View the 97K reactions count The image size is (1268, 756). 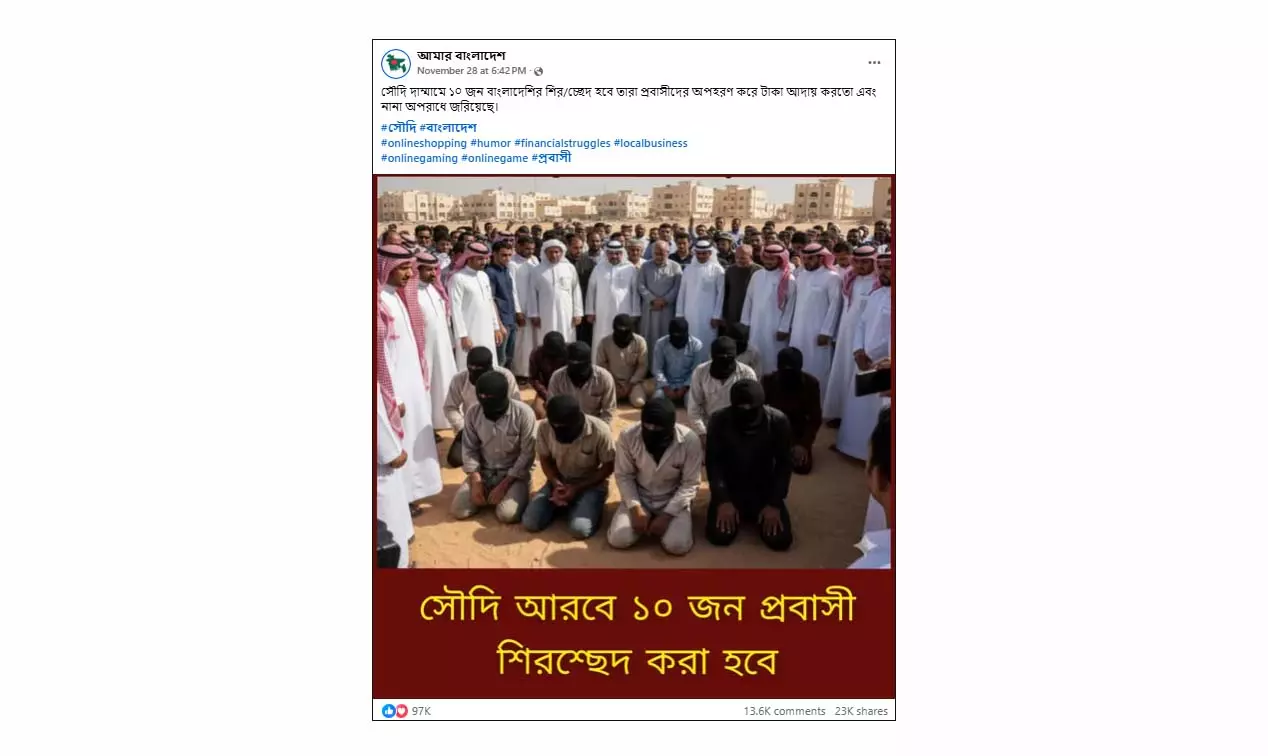pos(421,711)
